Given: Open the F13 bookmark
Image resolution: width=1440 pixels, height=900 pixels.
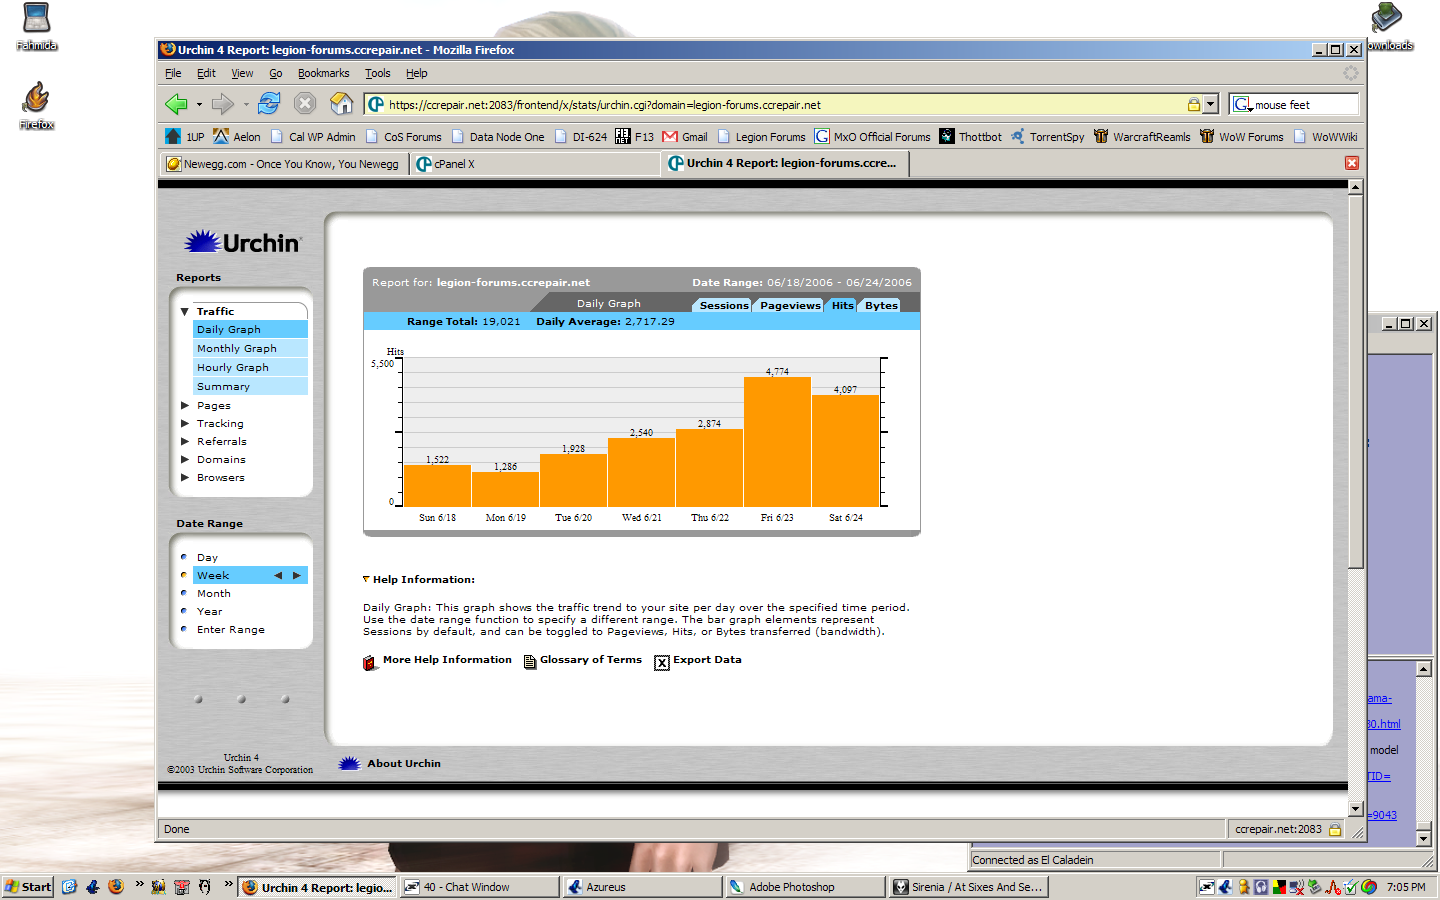Looking at the screenshot, I should [x=635, y=137].
